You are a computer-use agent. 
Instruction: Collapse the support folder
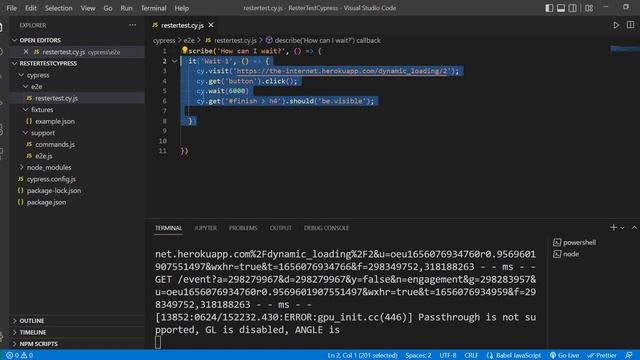(x=42, y=133)
